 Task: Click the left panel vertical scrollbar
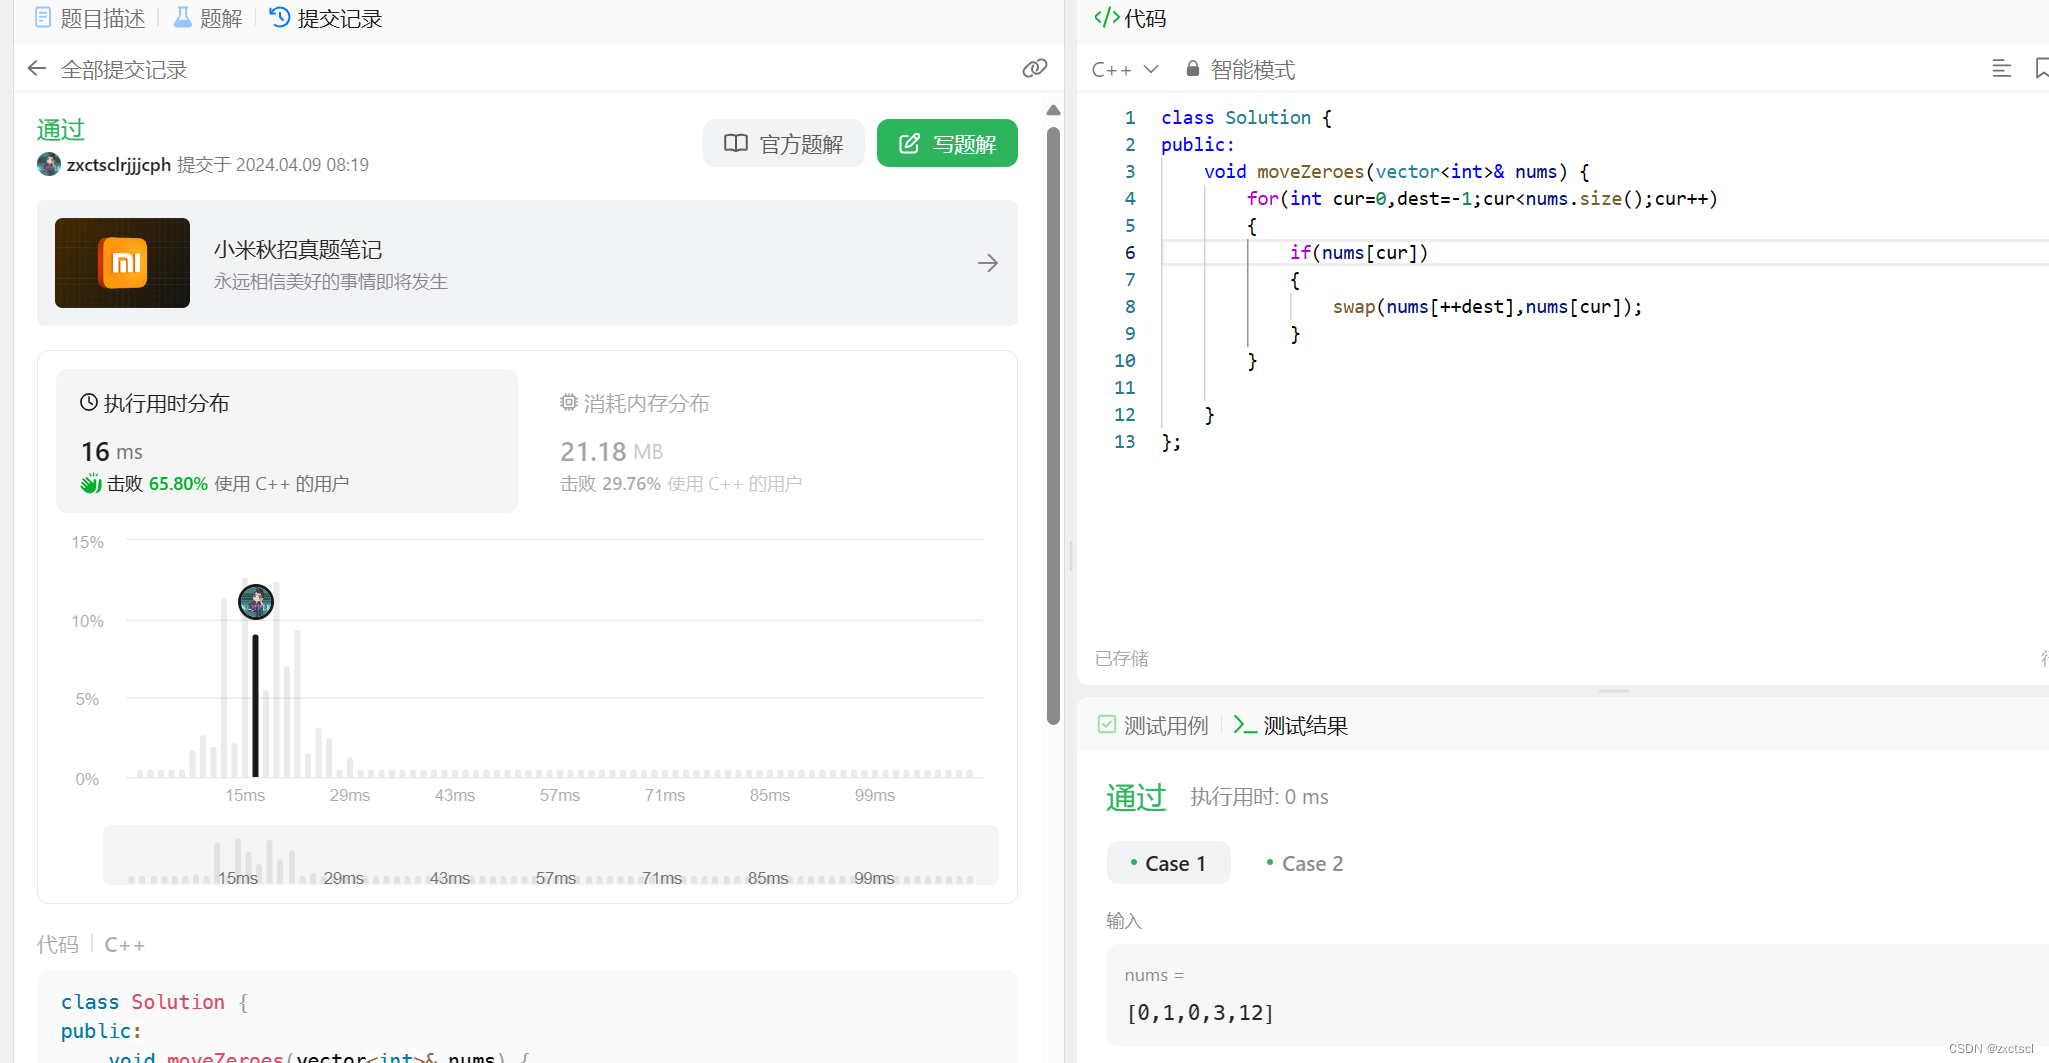[1053, 425]
